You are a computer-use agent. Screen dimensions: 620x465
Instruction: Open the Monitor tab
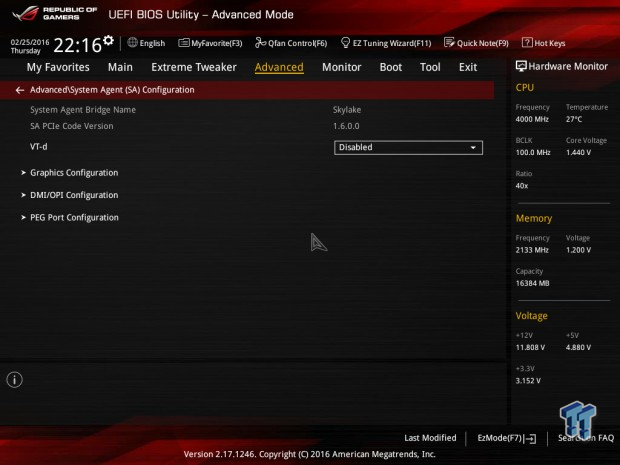(x=342, y=67)
